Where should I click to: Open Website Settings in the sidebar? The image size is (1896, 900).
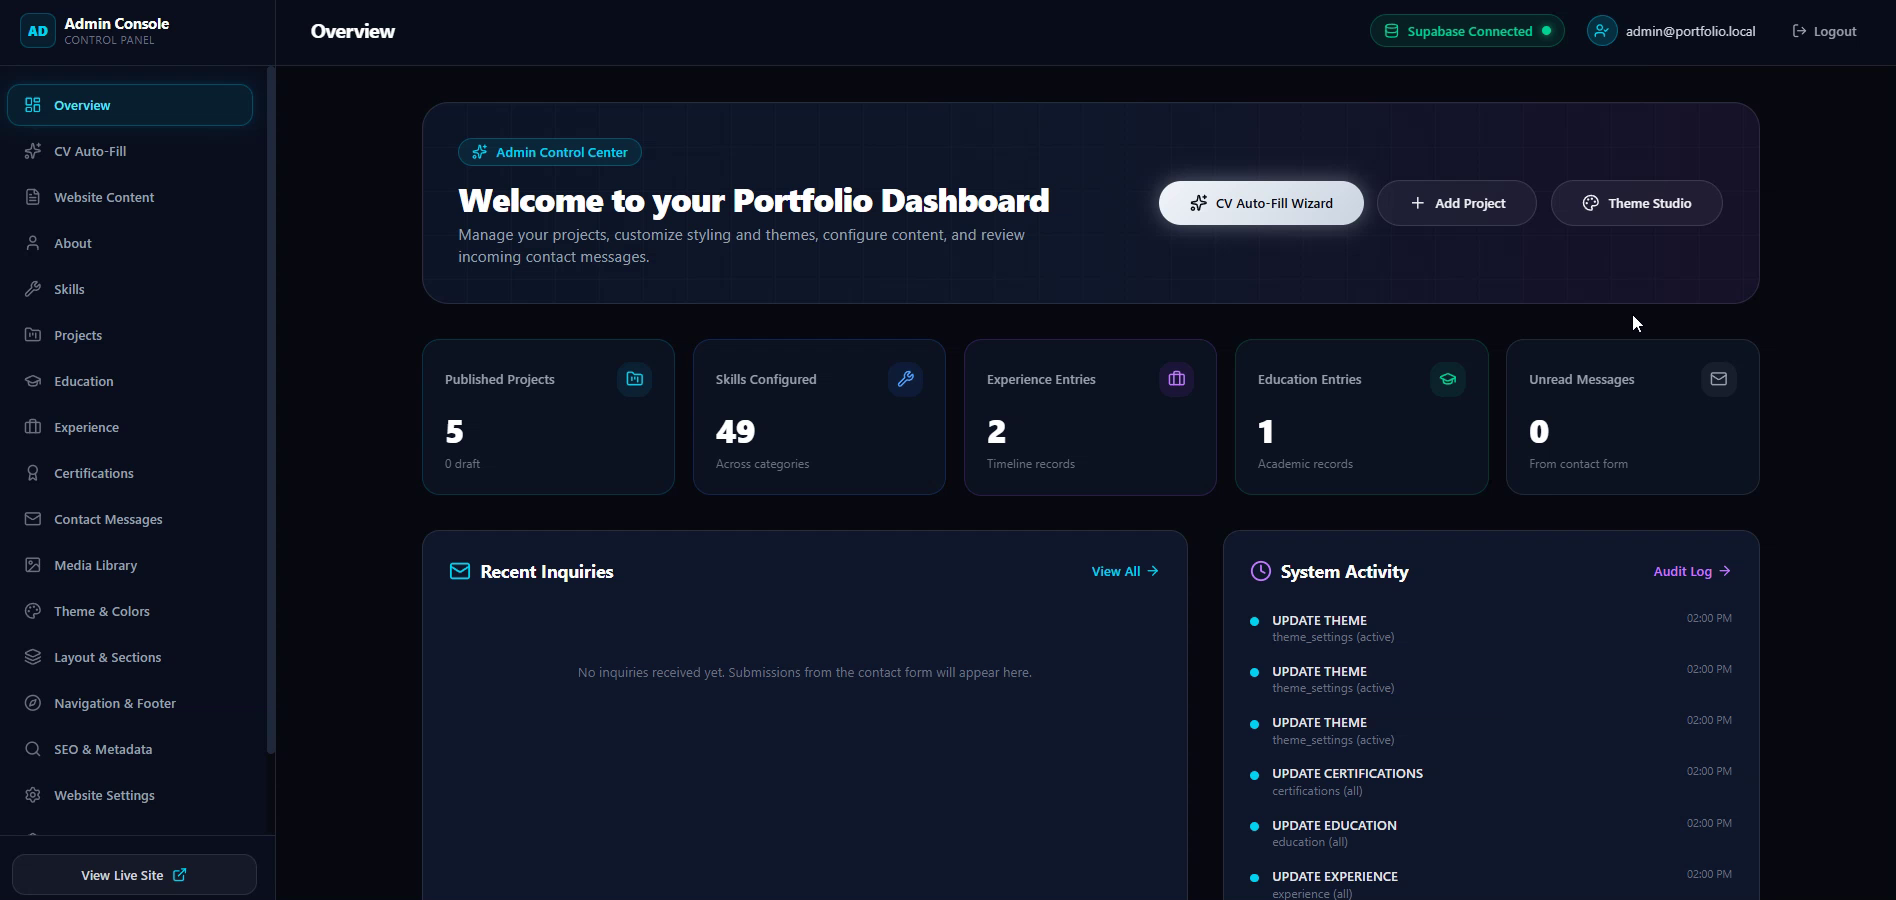pyautogui.click(x=130, y=795)
